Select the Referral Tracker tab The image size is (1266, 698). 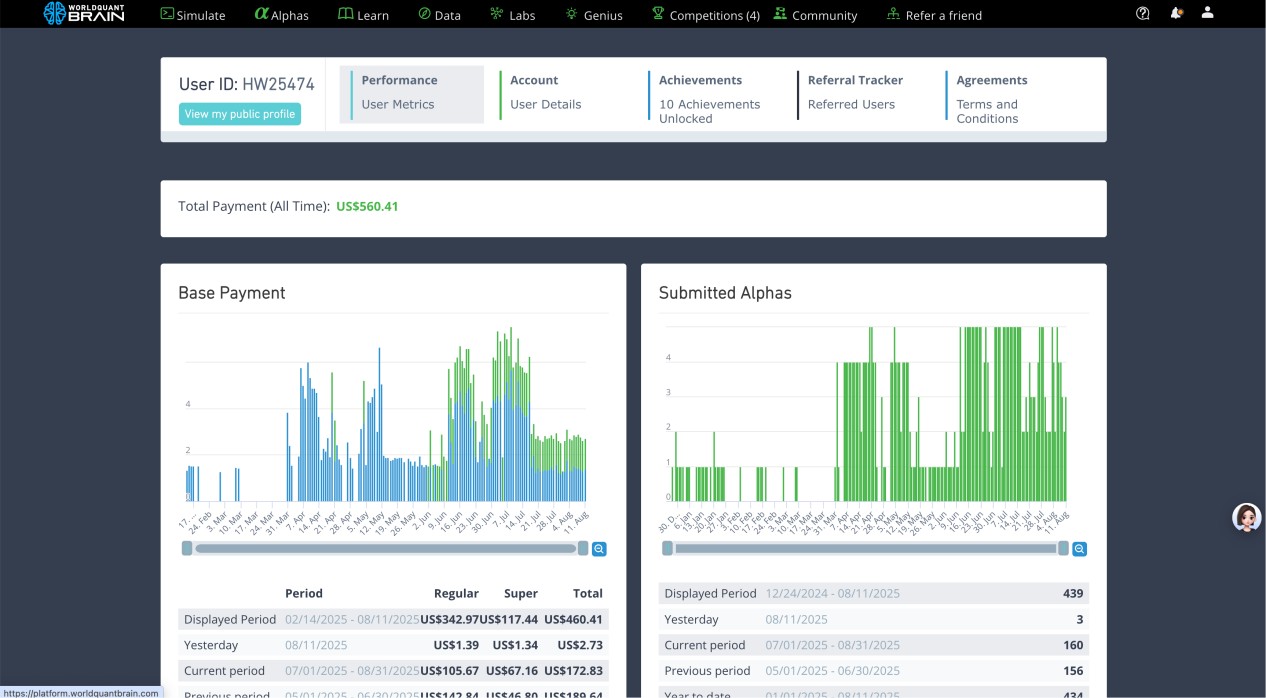pyautogui.click(x=855, y=93)
